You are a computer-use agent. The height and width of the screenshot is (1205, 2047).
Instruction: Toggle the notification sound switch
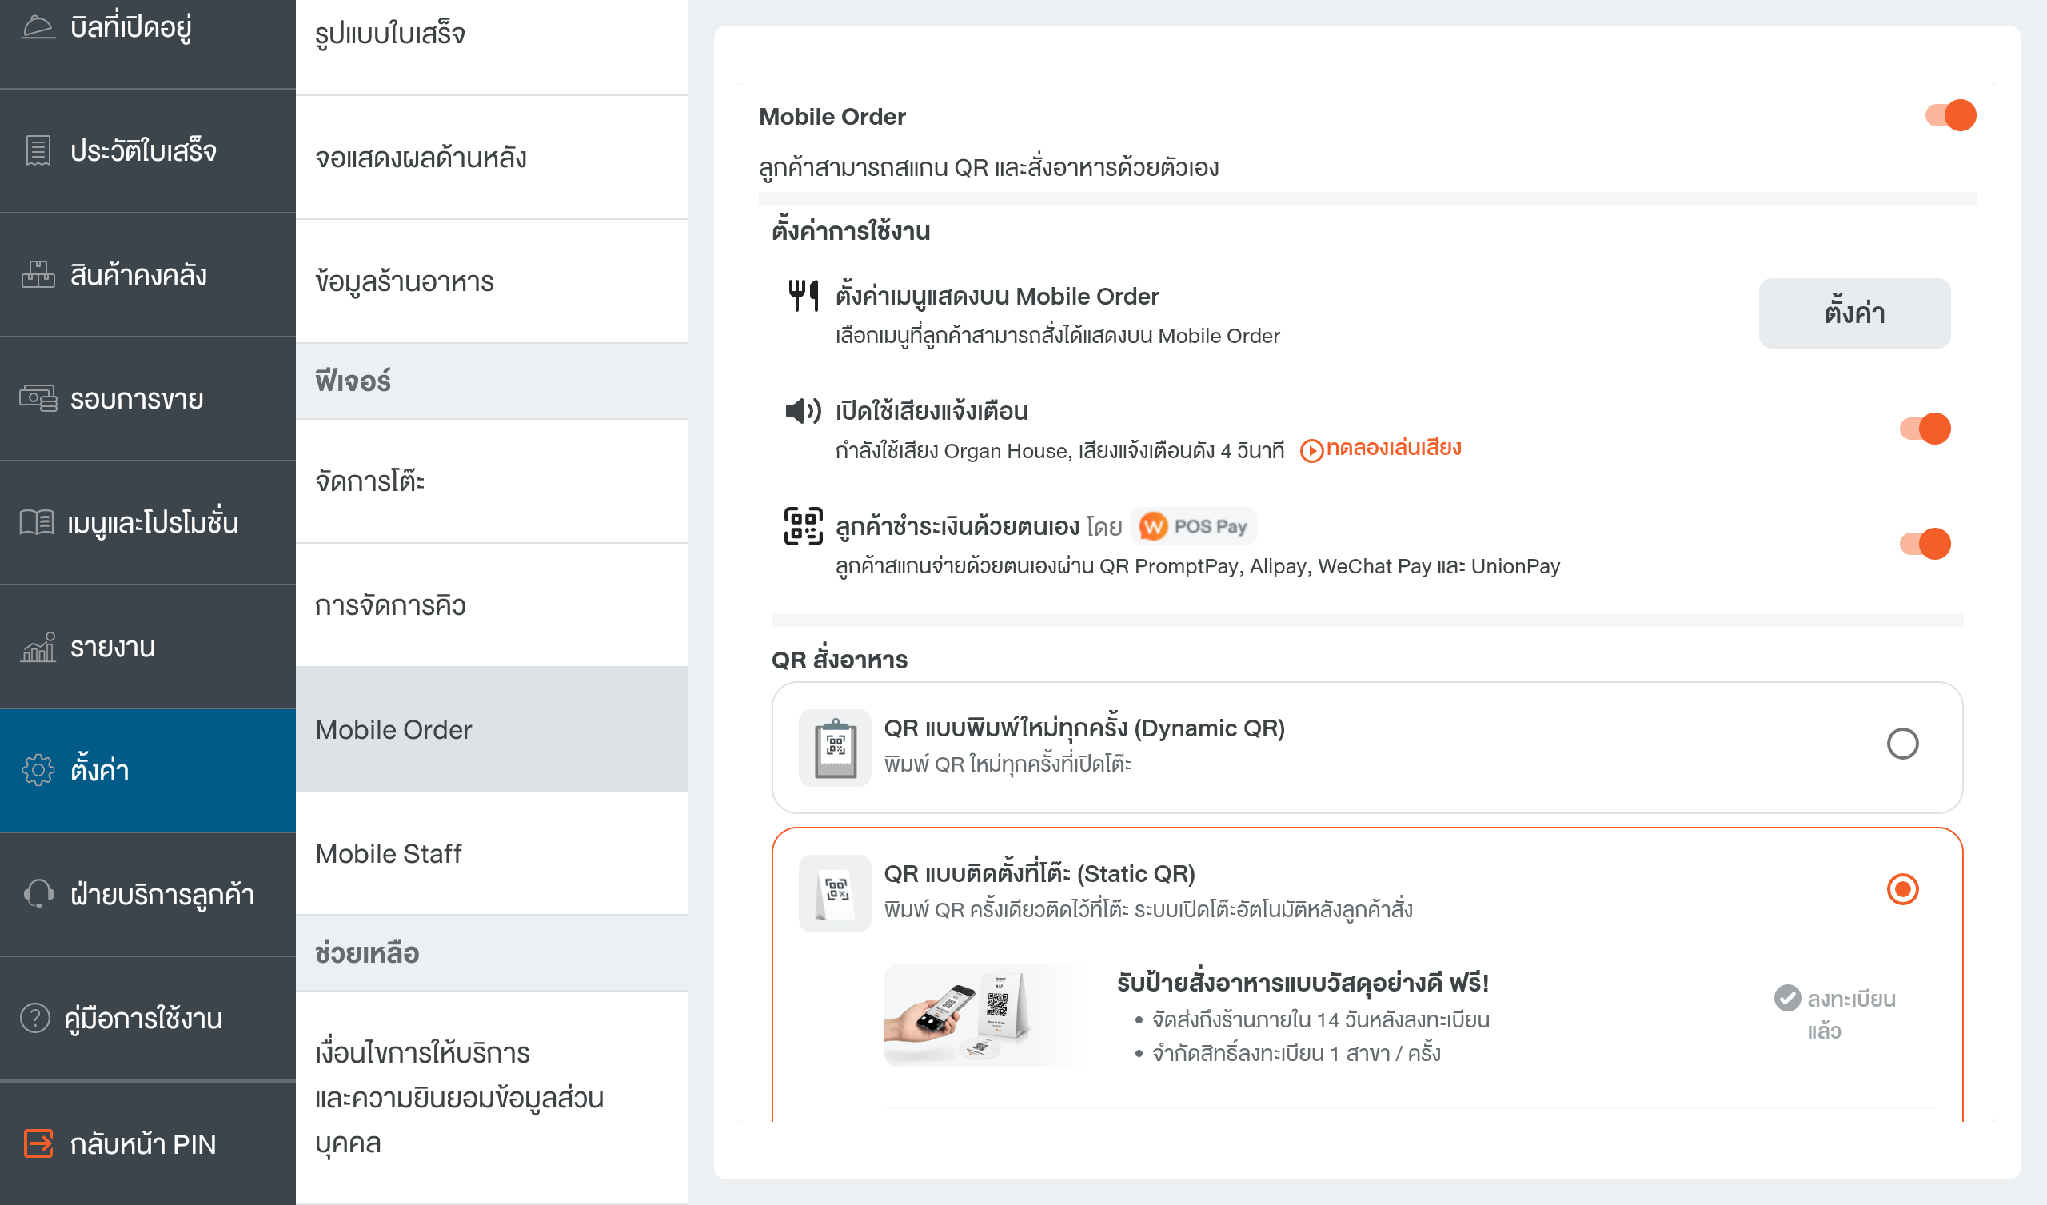click(1925, 429)
